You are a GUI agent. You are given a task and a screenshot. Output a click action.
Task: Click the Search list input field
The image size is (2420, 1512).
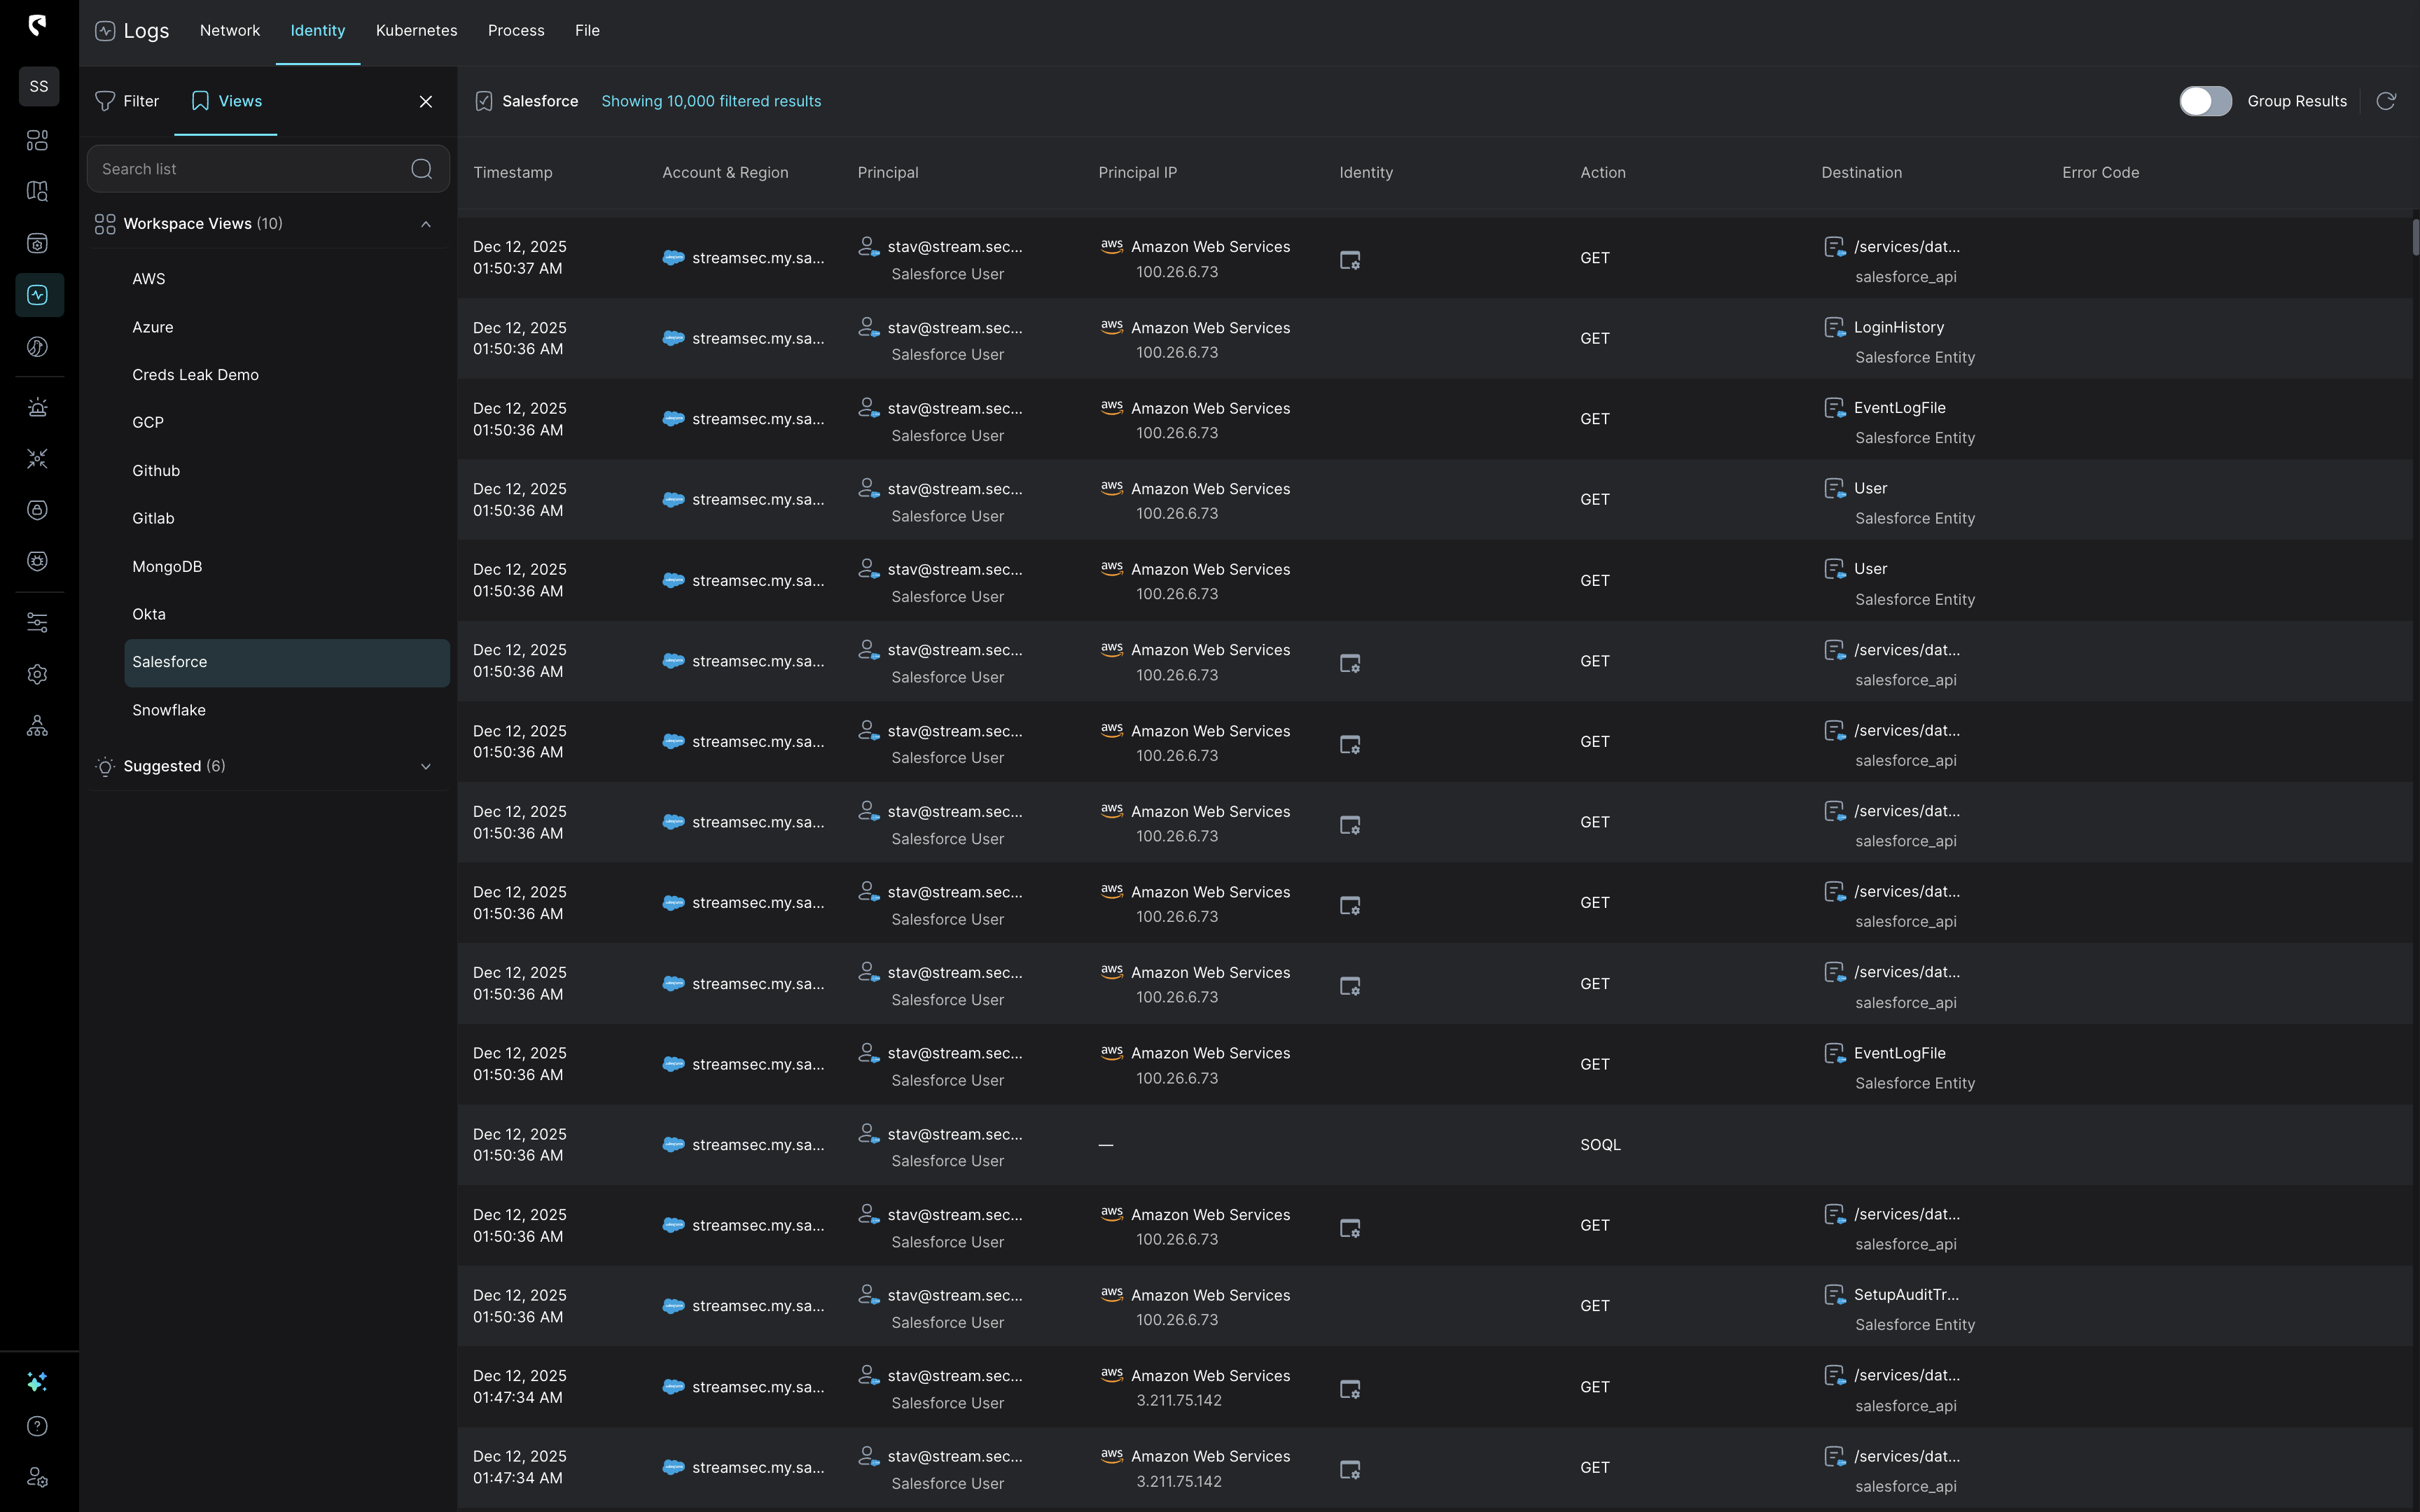pos(250,169)
